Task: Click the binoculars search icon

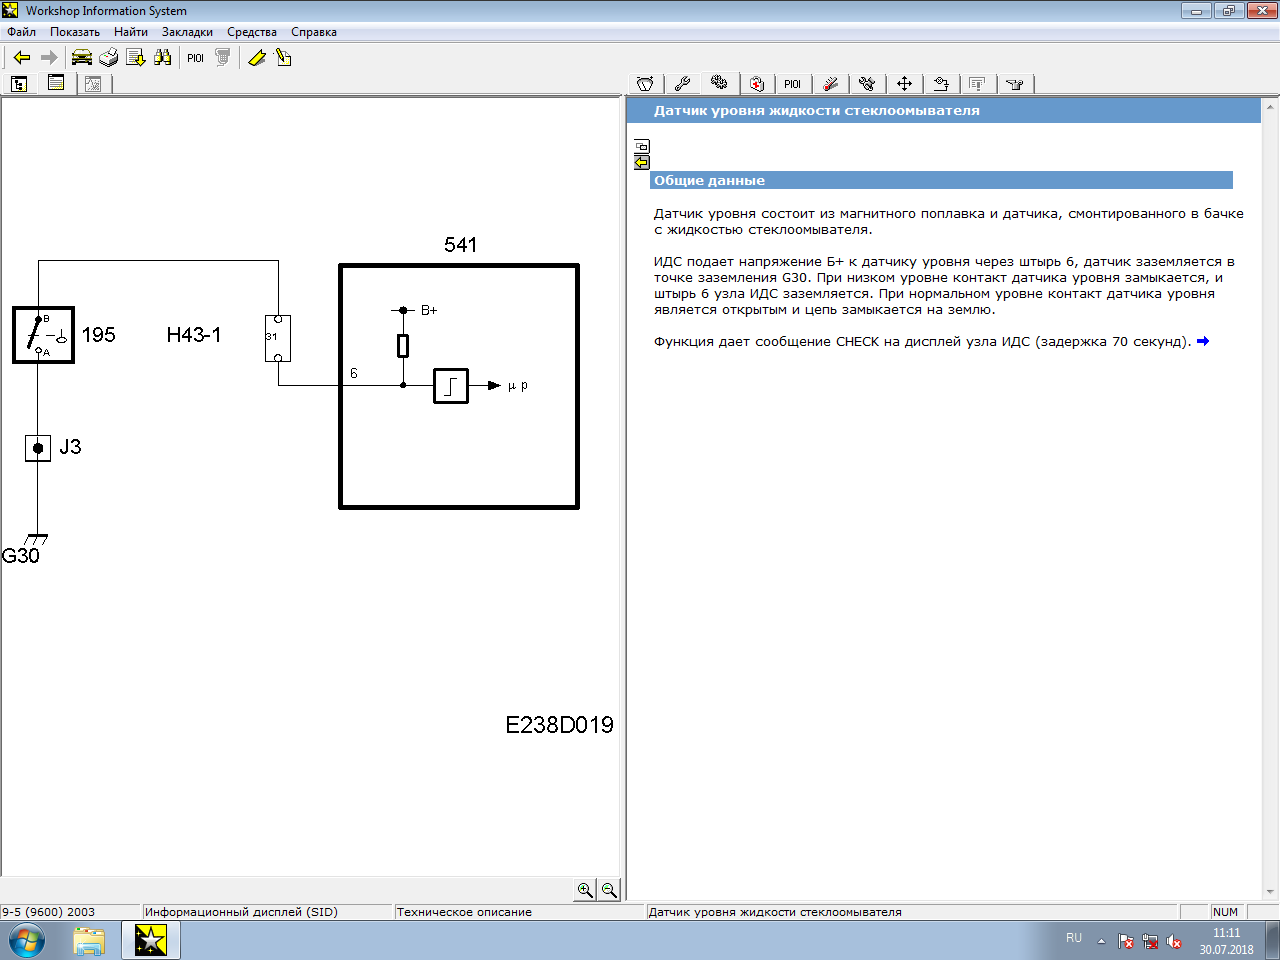Action: point(163,58)
